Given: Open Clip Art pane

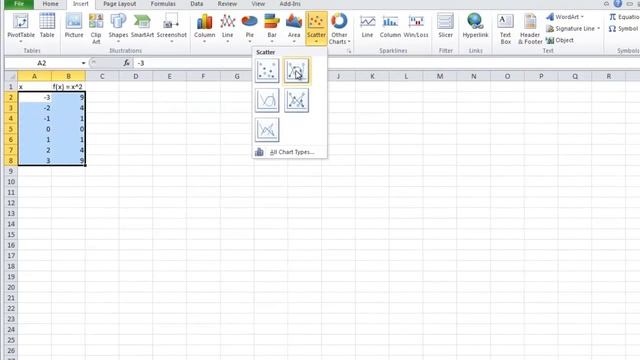Looking at the screenshot, I should point(96,28).
